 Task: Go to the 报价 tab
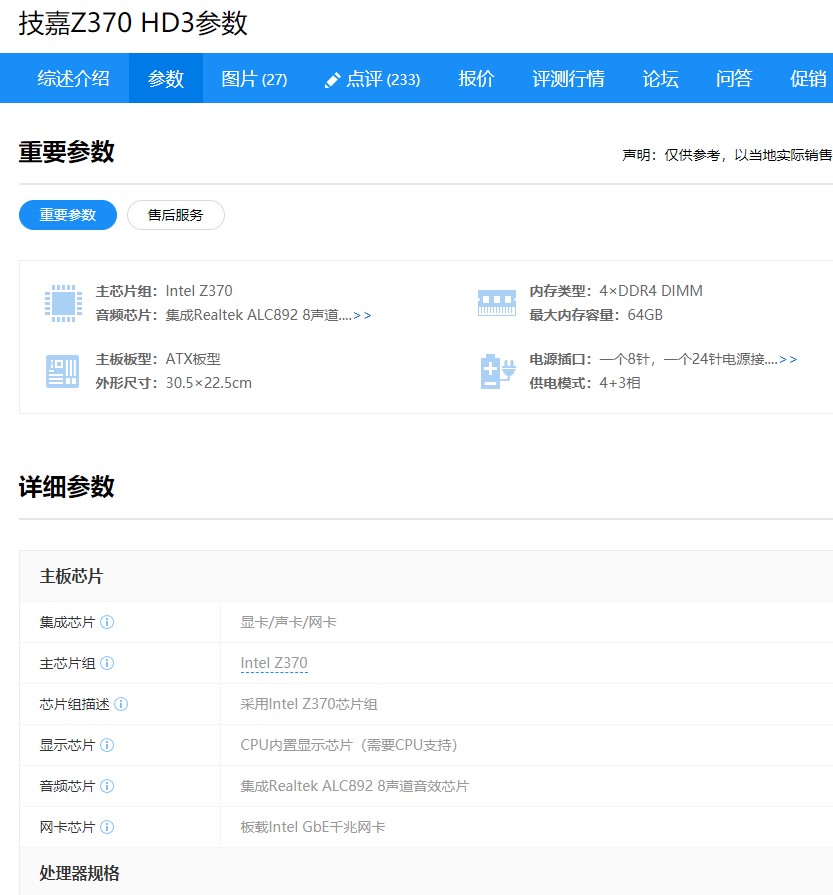pyautogui.click(x=476, y=78)
